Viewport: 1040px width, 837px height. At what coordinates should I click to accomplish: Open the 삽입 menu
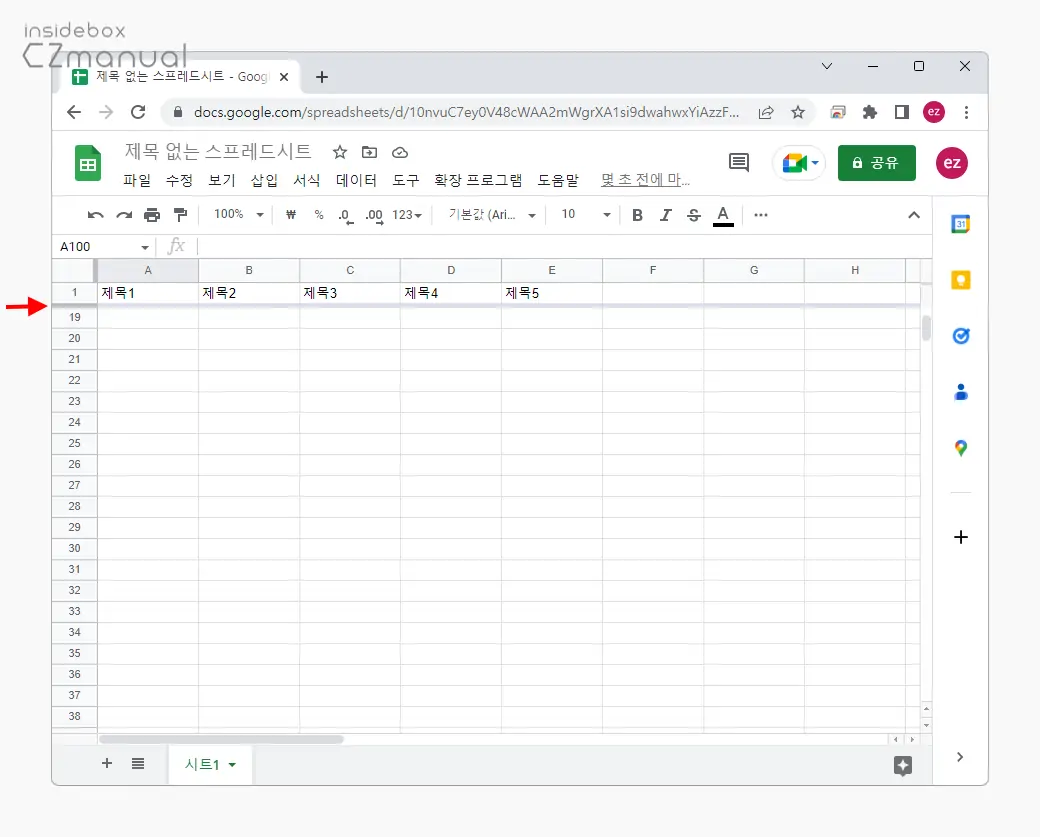264,180
